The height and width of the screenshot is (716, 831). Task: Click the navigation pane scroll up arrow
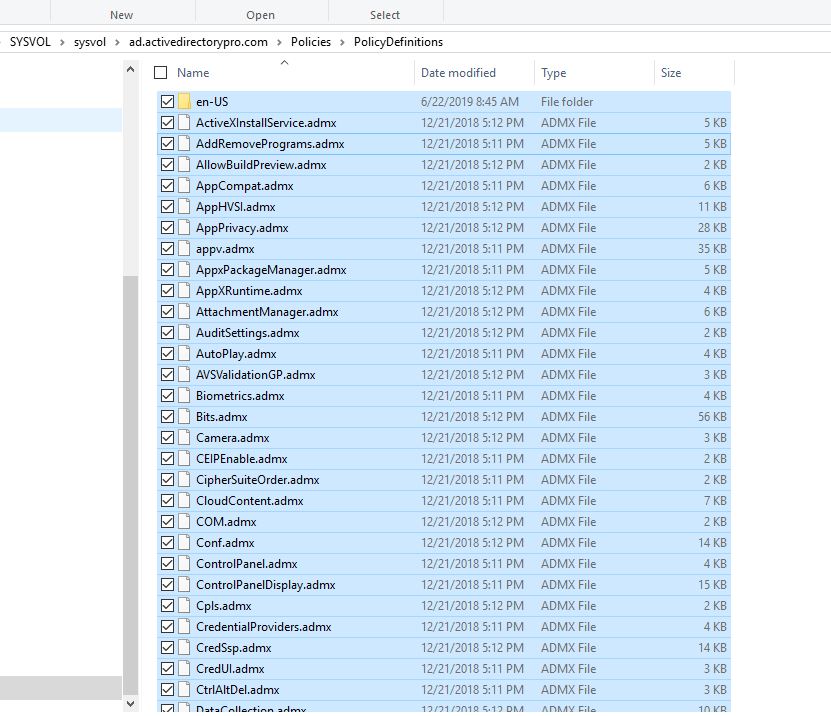tap(130, 69)
